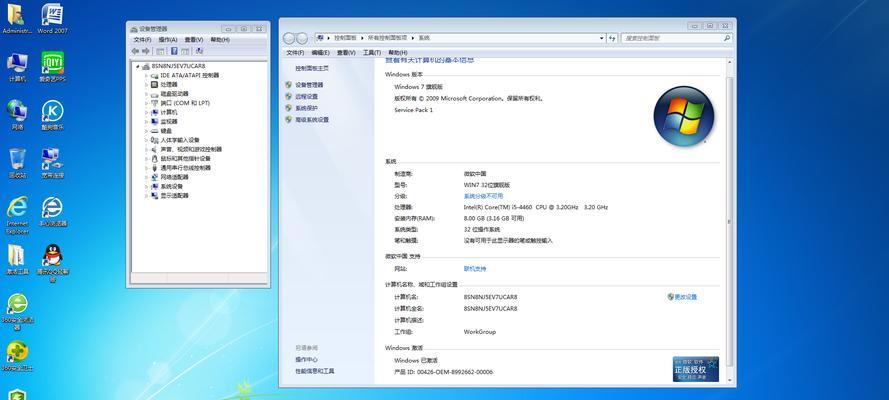The width and height of the screenshot is (889, 400).
Task: Open the 激活工具 folder icon
Action: pos(18,259)
